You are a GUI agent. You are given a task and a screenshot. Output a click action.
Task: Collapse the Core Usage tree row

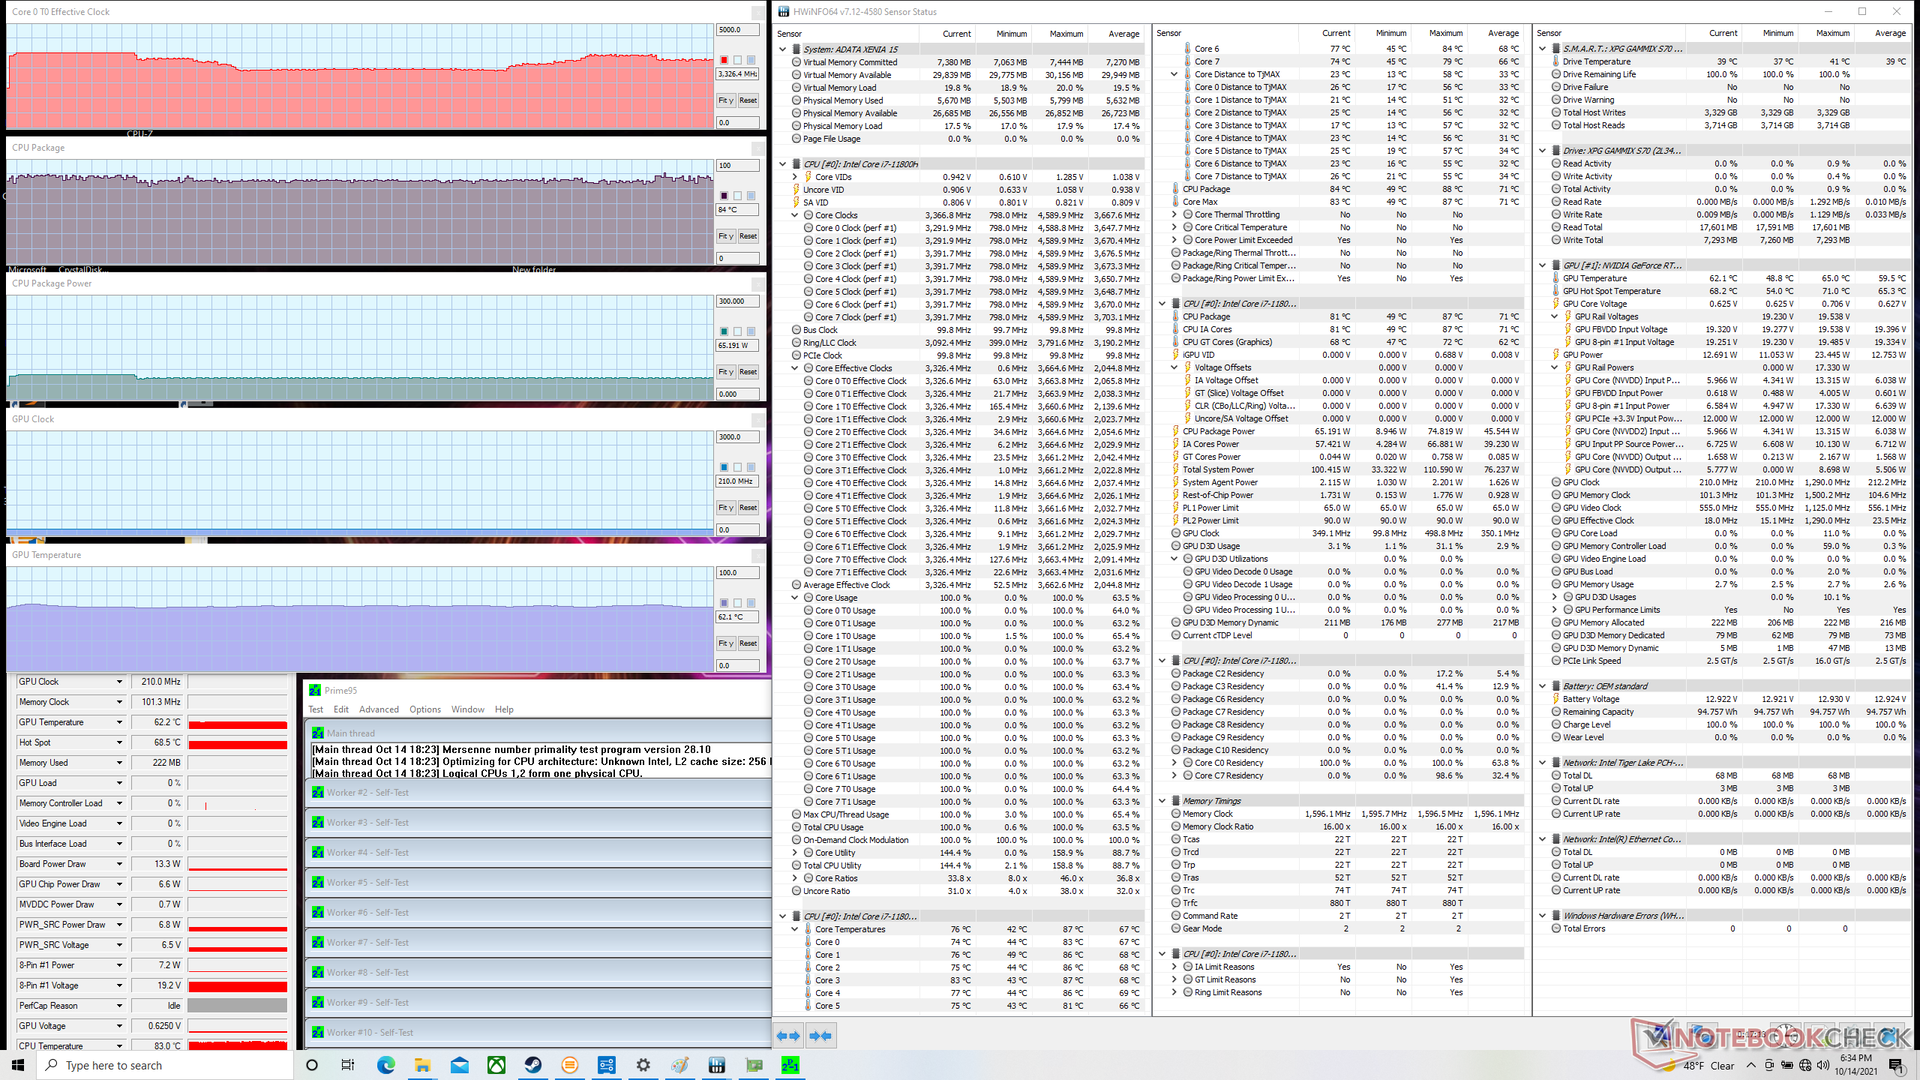(x=795, y=598)
